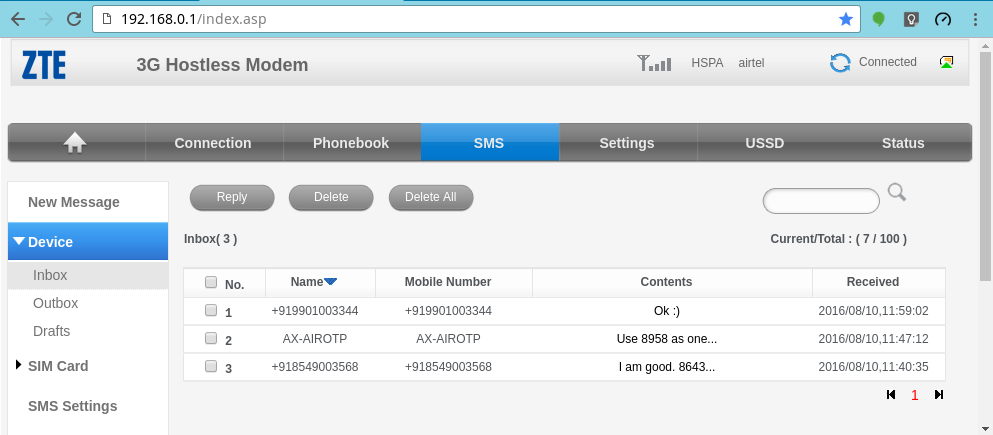Screen dimensions: 993x435
Task: Go to last page of inbox
Action: 938,395
